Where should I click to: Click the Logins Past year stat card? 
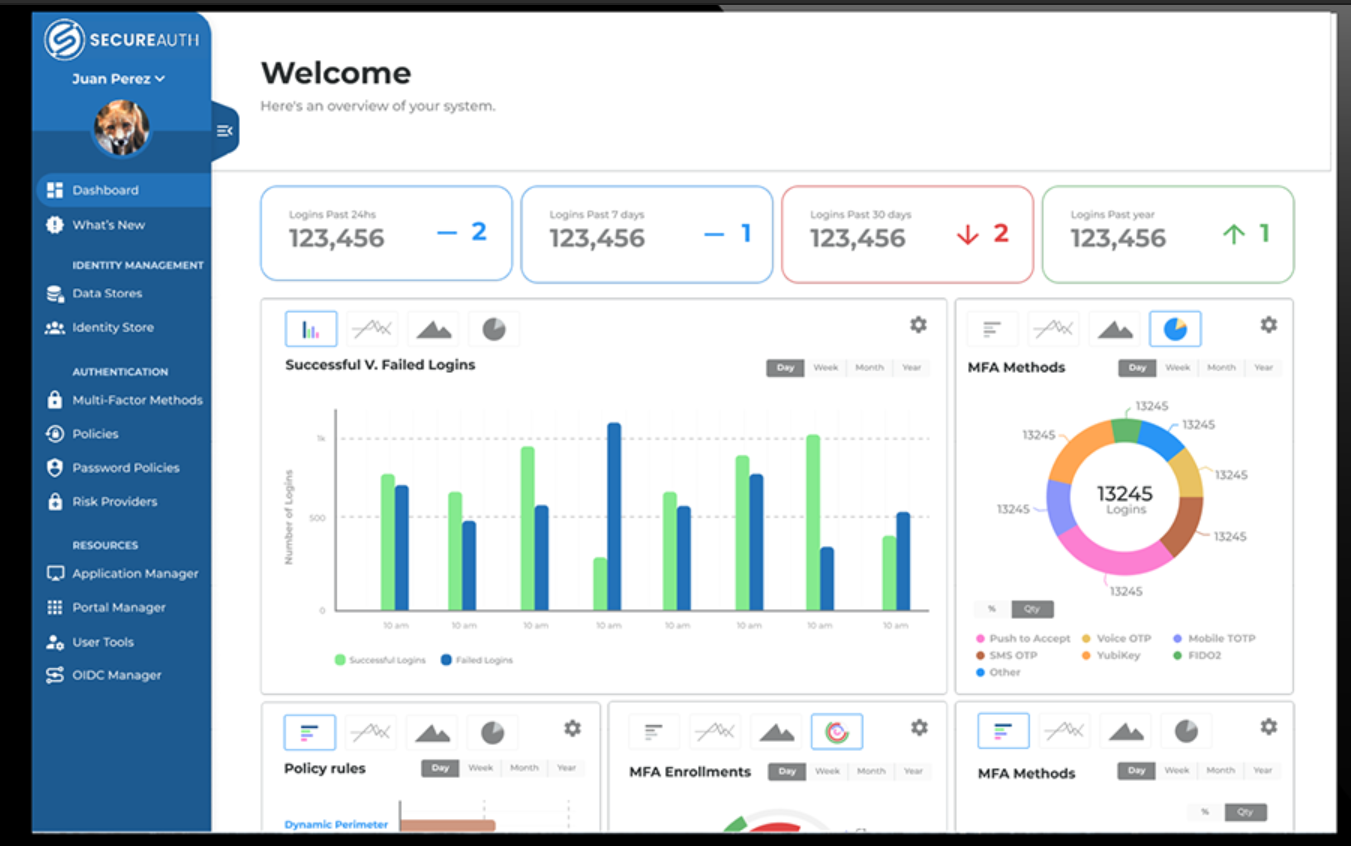click(1167, 232)
